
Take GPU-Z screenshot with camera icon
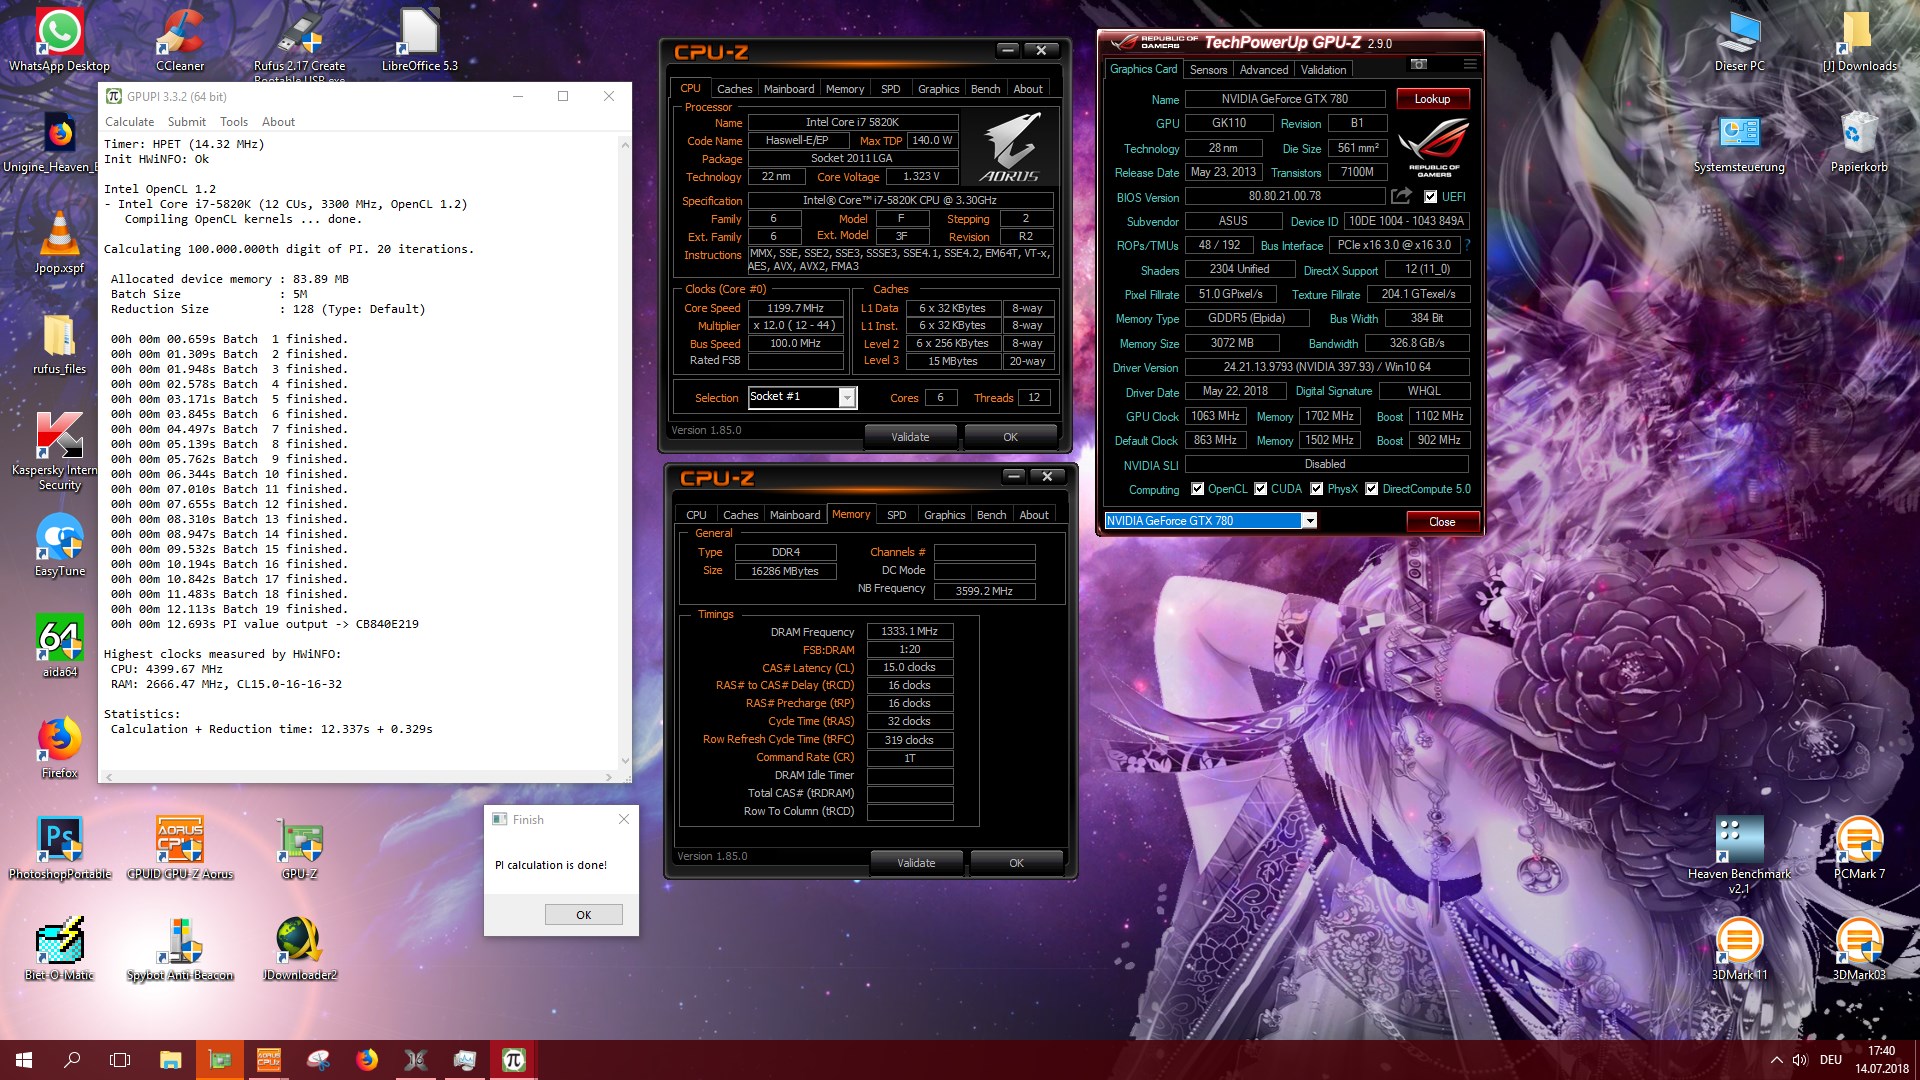[1418, 64]
